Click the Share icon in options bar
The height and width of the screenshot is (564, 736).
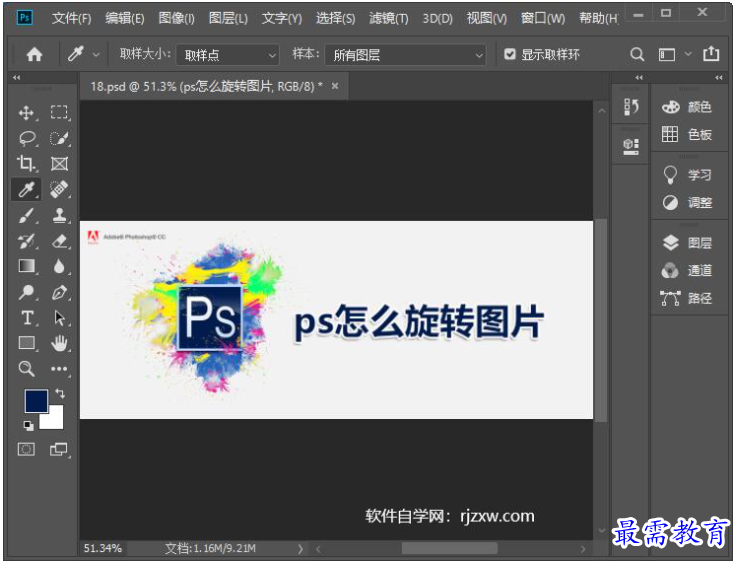[x=711, y=54]
